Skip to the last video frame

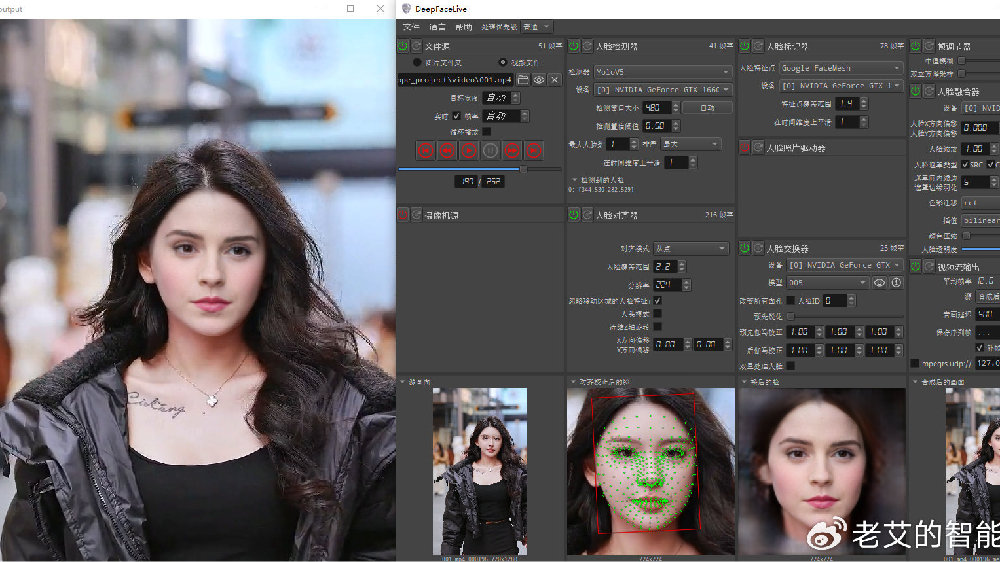(x=534, y=151)
